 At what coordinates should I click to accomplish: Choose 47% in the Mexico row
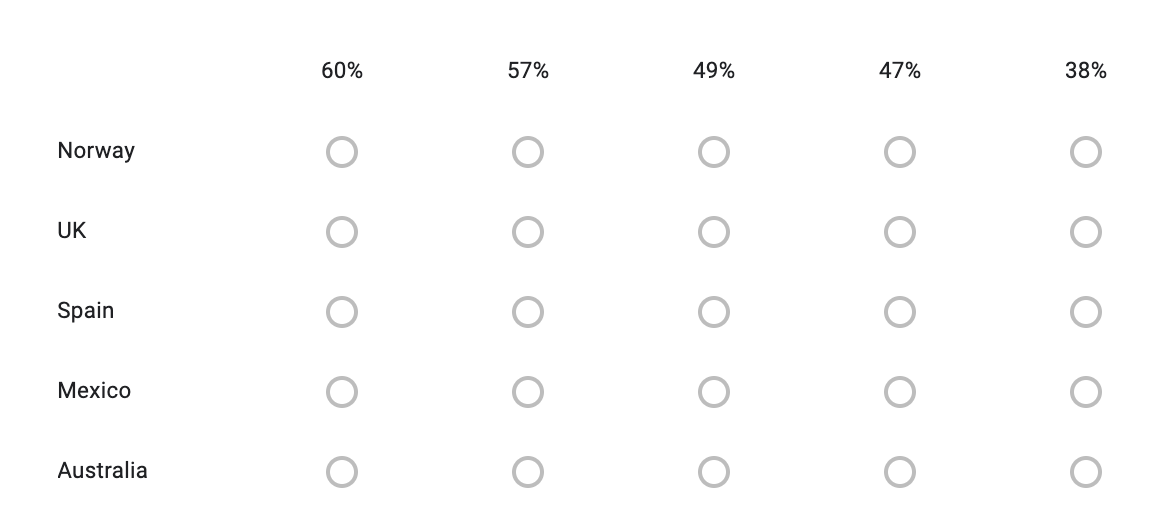pos(900,392)
